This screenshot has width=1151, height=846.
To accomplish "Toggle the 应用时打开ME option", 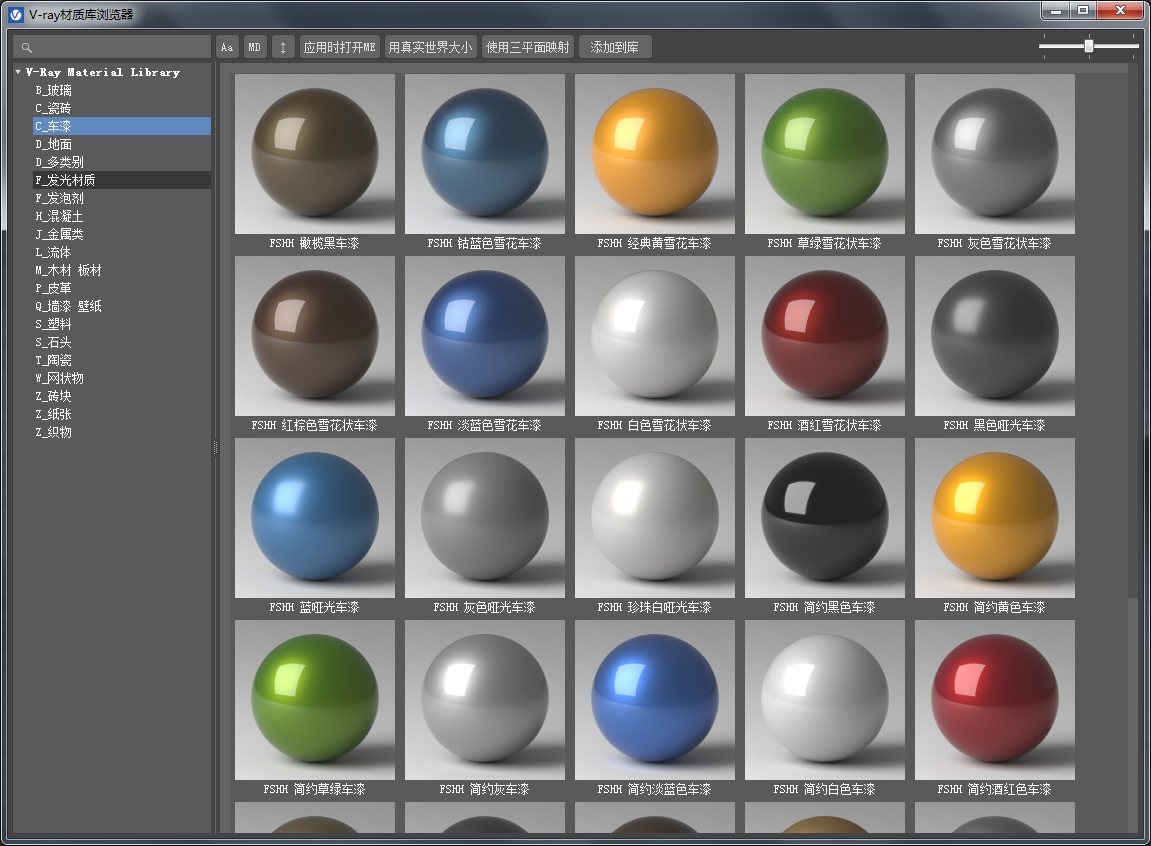I will coord(340,47).
